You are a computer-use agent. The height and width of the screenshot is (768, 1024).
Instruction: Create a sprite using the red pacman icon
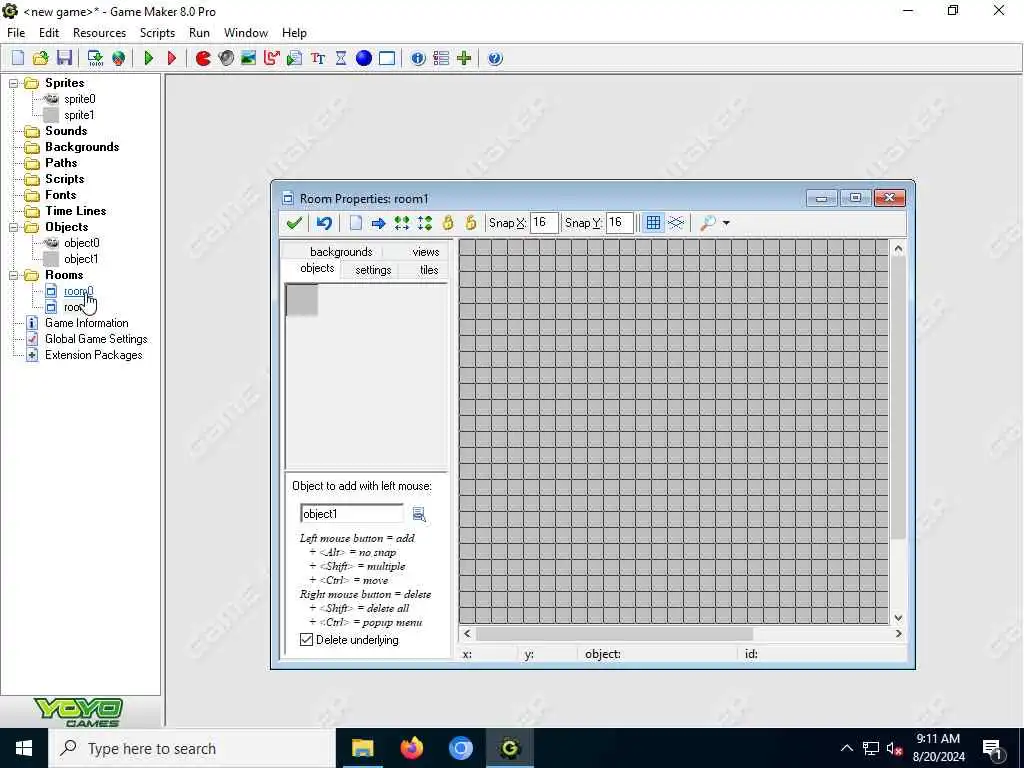click(x=203, y=58)
